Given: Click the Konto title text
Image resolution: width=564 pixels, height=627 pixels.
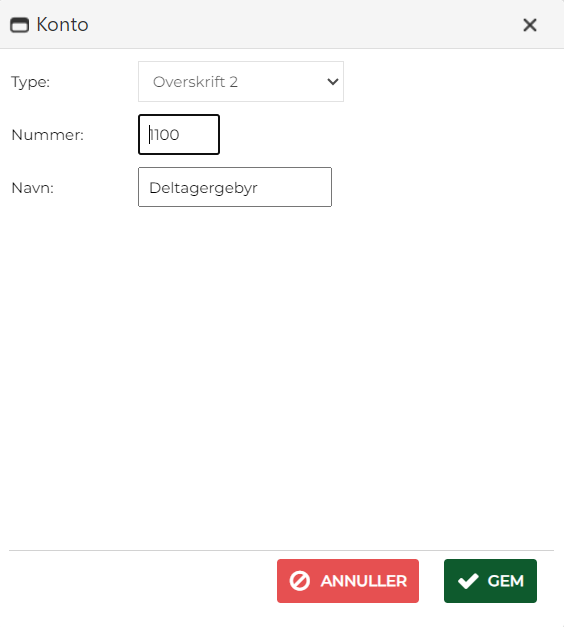Looking at the screenshot, I should click(x=62, y=25).
